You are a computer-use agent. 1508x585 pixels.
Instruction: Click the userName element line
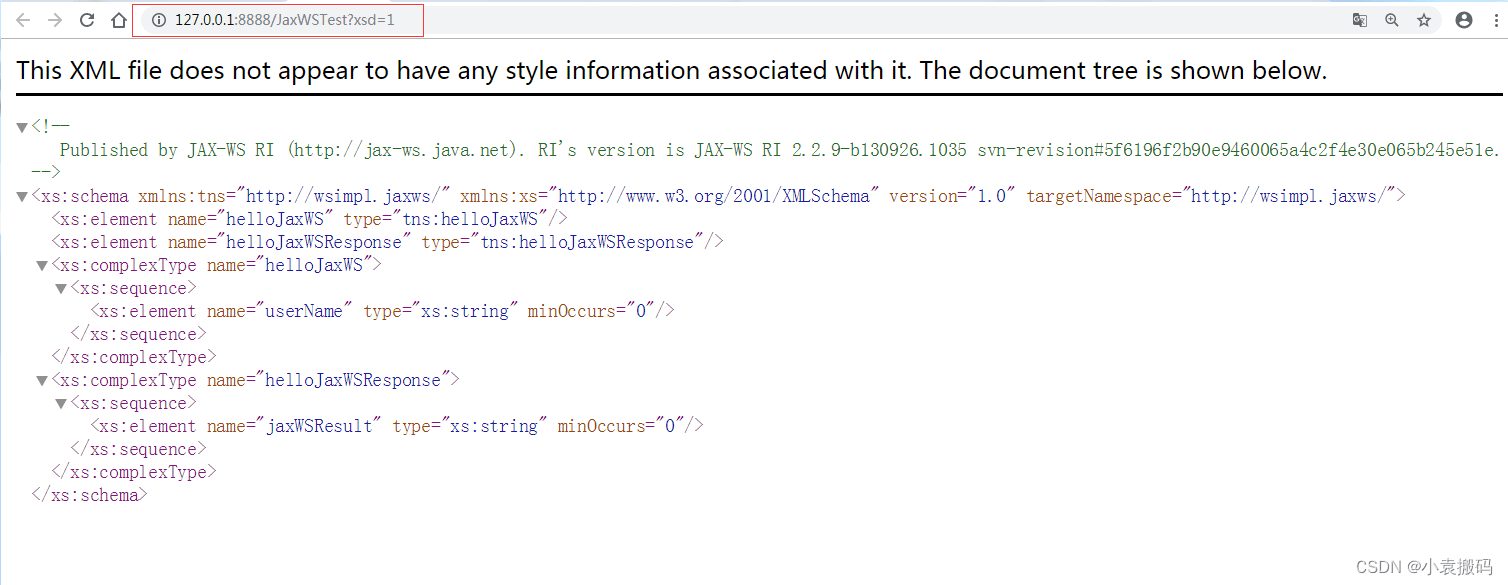pyautogui.click(x=382, y=311)
